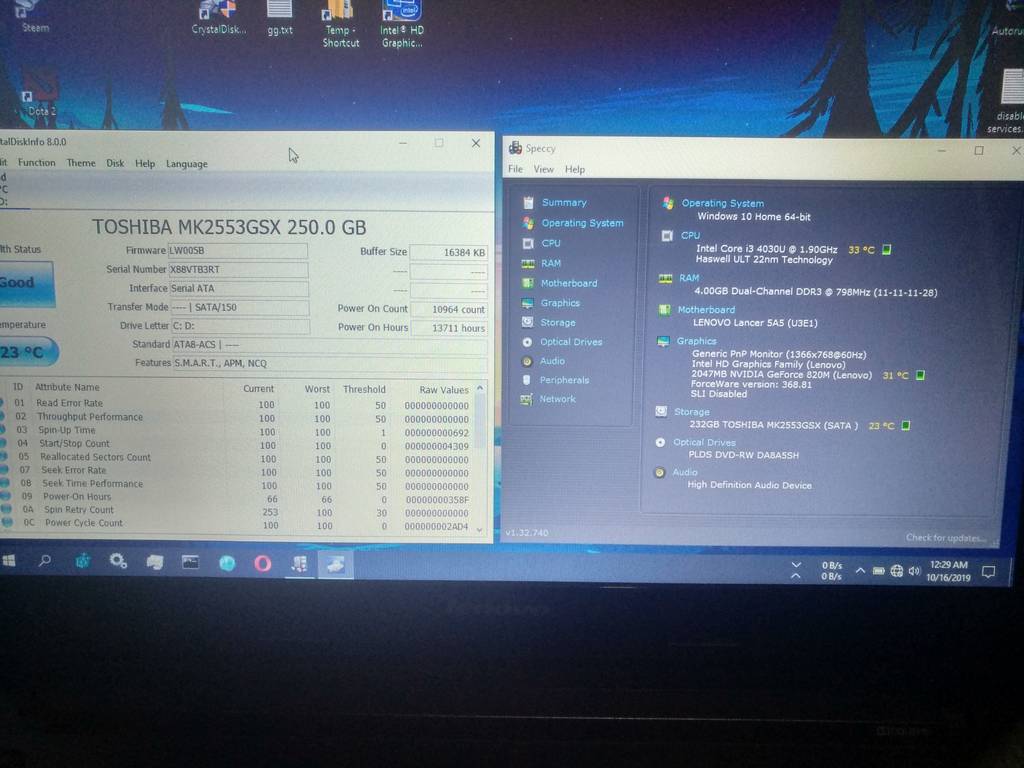Open taskbar Search magnifier icon
Image resolution: width=1024 pixels, height=768 pixels.
pos(45,560)
